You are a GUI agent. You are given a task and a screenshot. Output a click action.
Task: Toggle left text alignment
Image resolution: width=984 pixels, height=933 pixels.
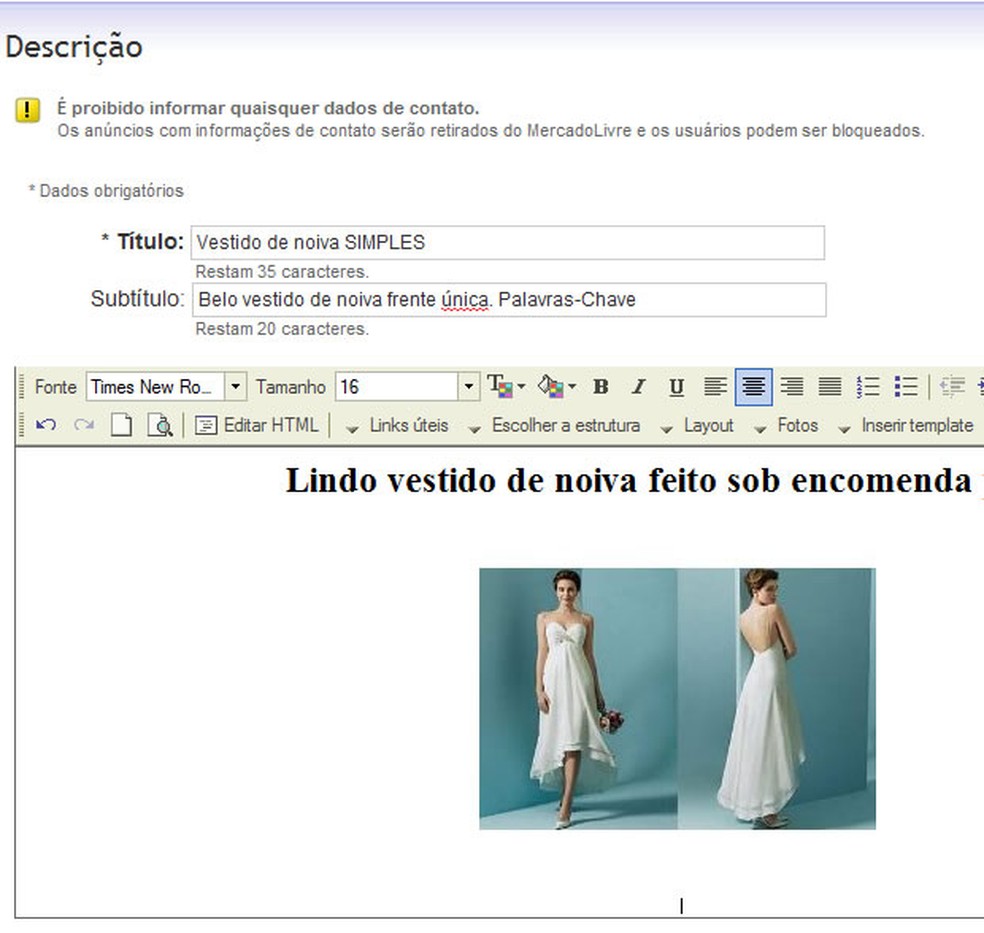pyautogui.click(x=714, y=386)
